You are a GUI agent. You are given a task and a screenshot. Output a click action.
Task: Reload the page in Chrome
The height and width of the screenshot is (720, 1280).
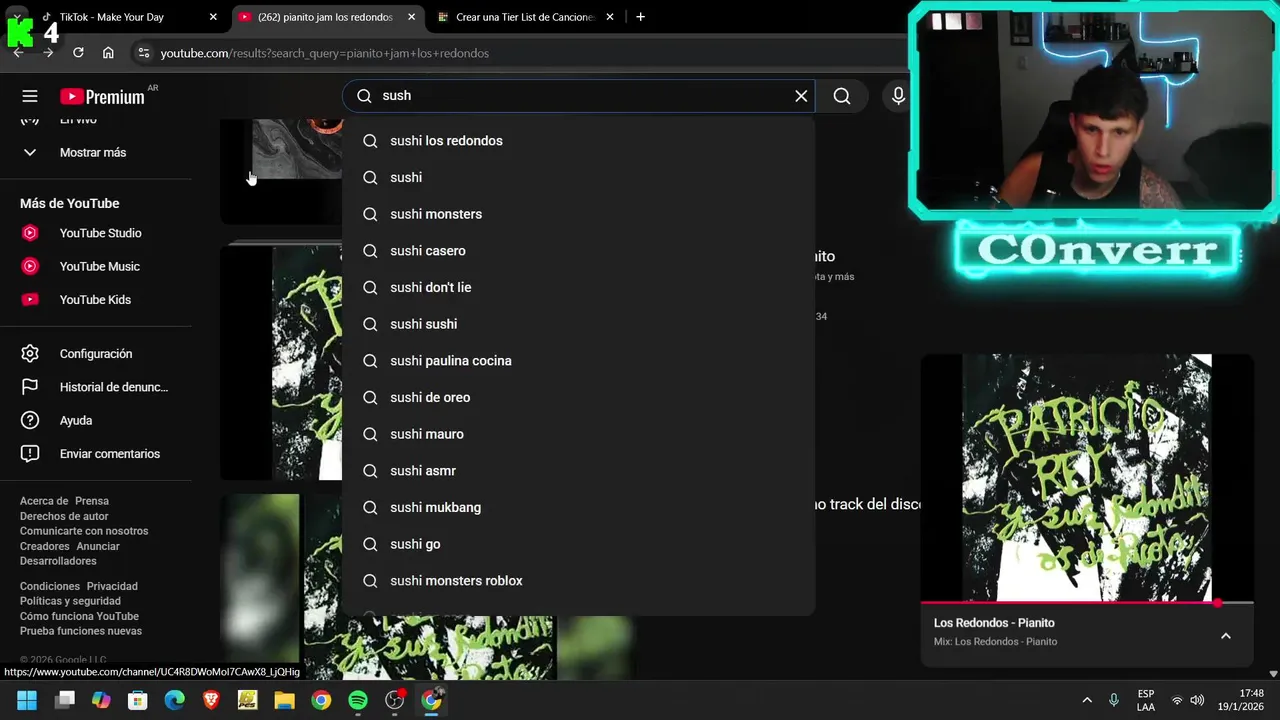[78, 53]
